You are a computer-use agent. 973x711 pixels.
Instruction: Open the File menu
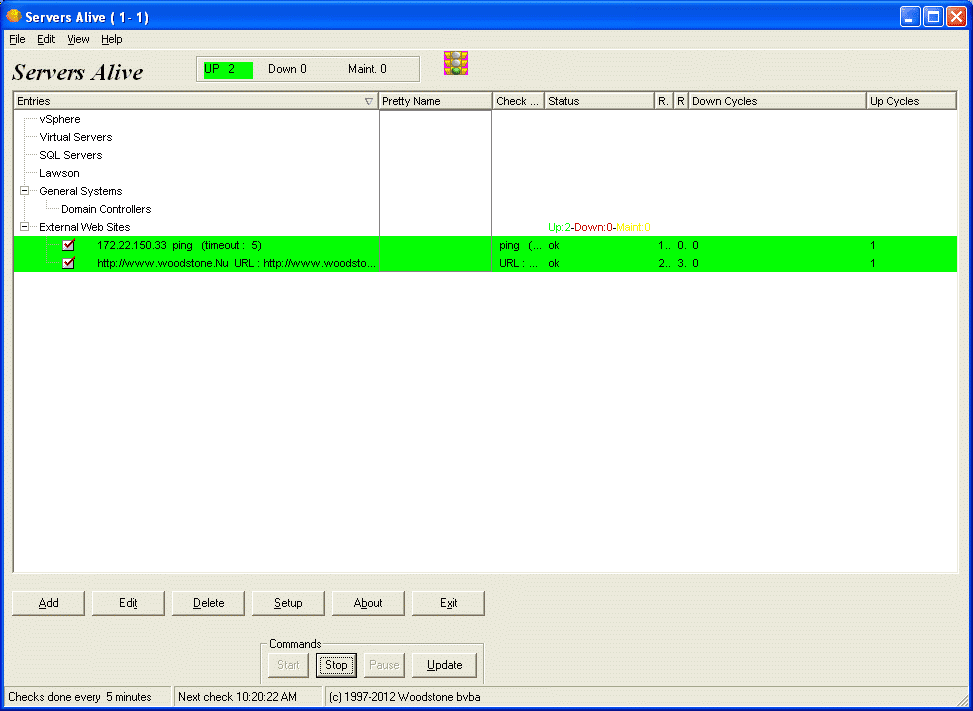[17, 39]
